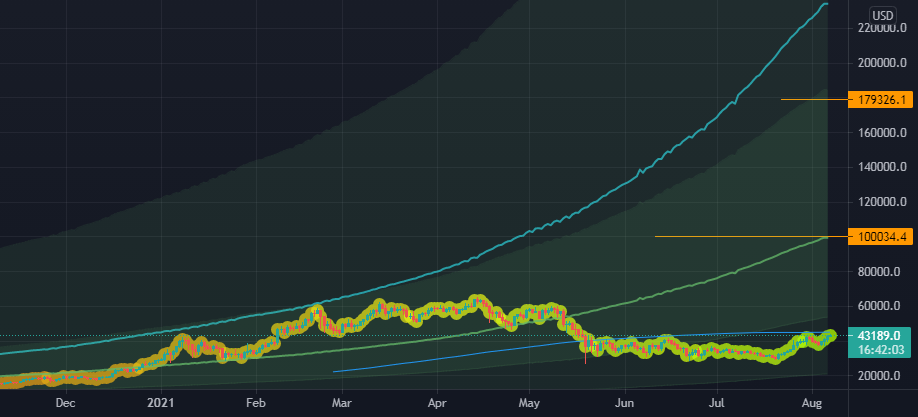Click the Jul label on time axis

(x=717, y=403)
